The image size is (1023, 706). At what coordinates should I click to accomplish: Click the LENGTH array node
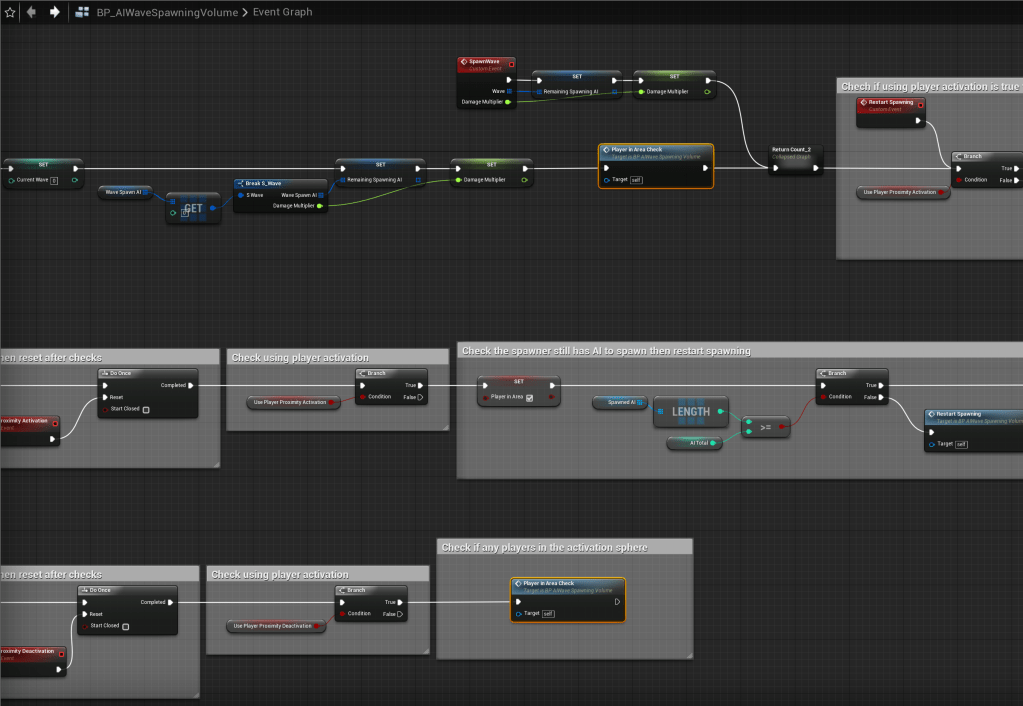click(691, 411)
